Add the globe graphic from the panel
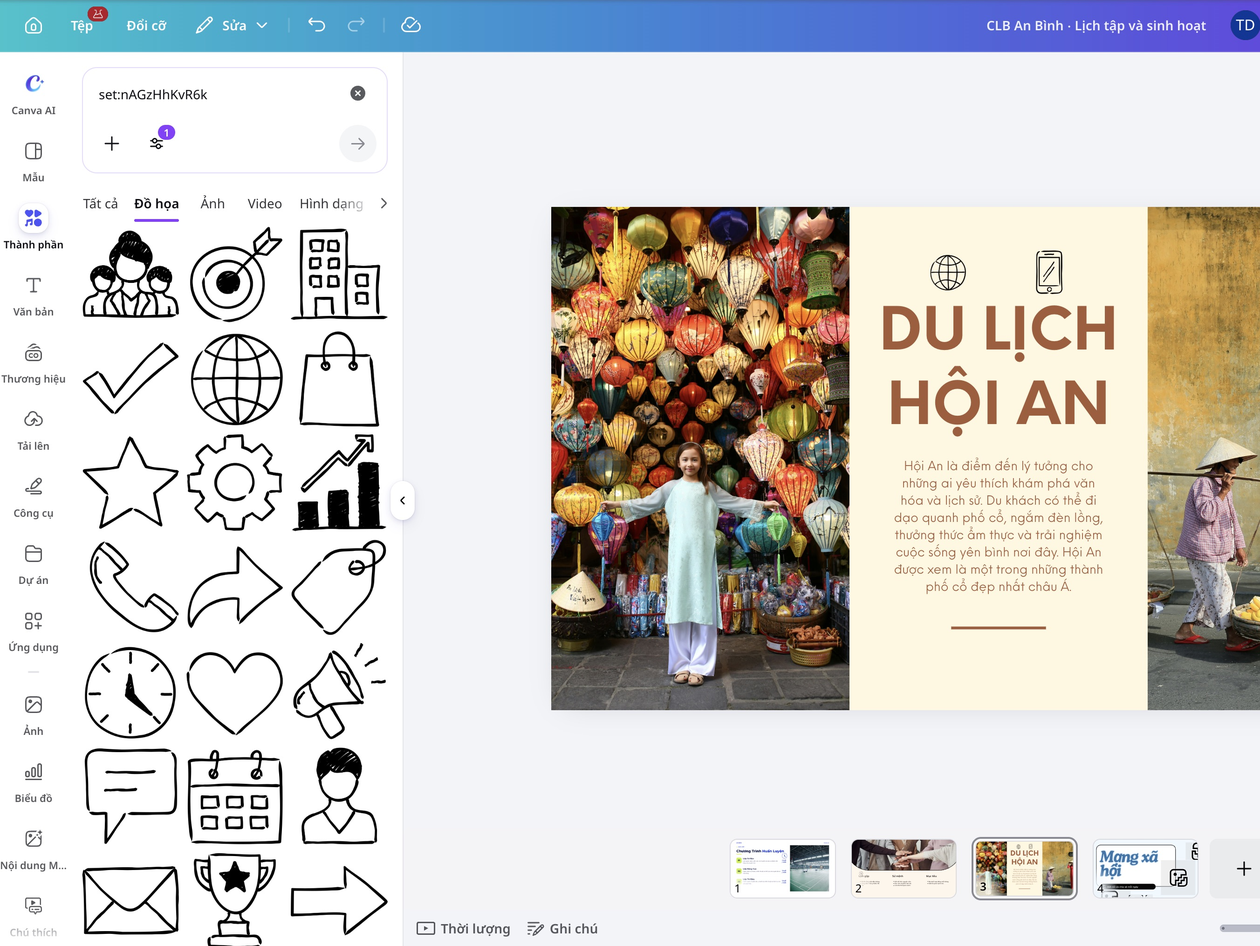Image resolution: width=1260 pixels, height=946 pixels. point(237,379)
